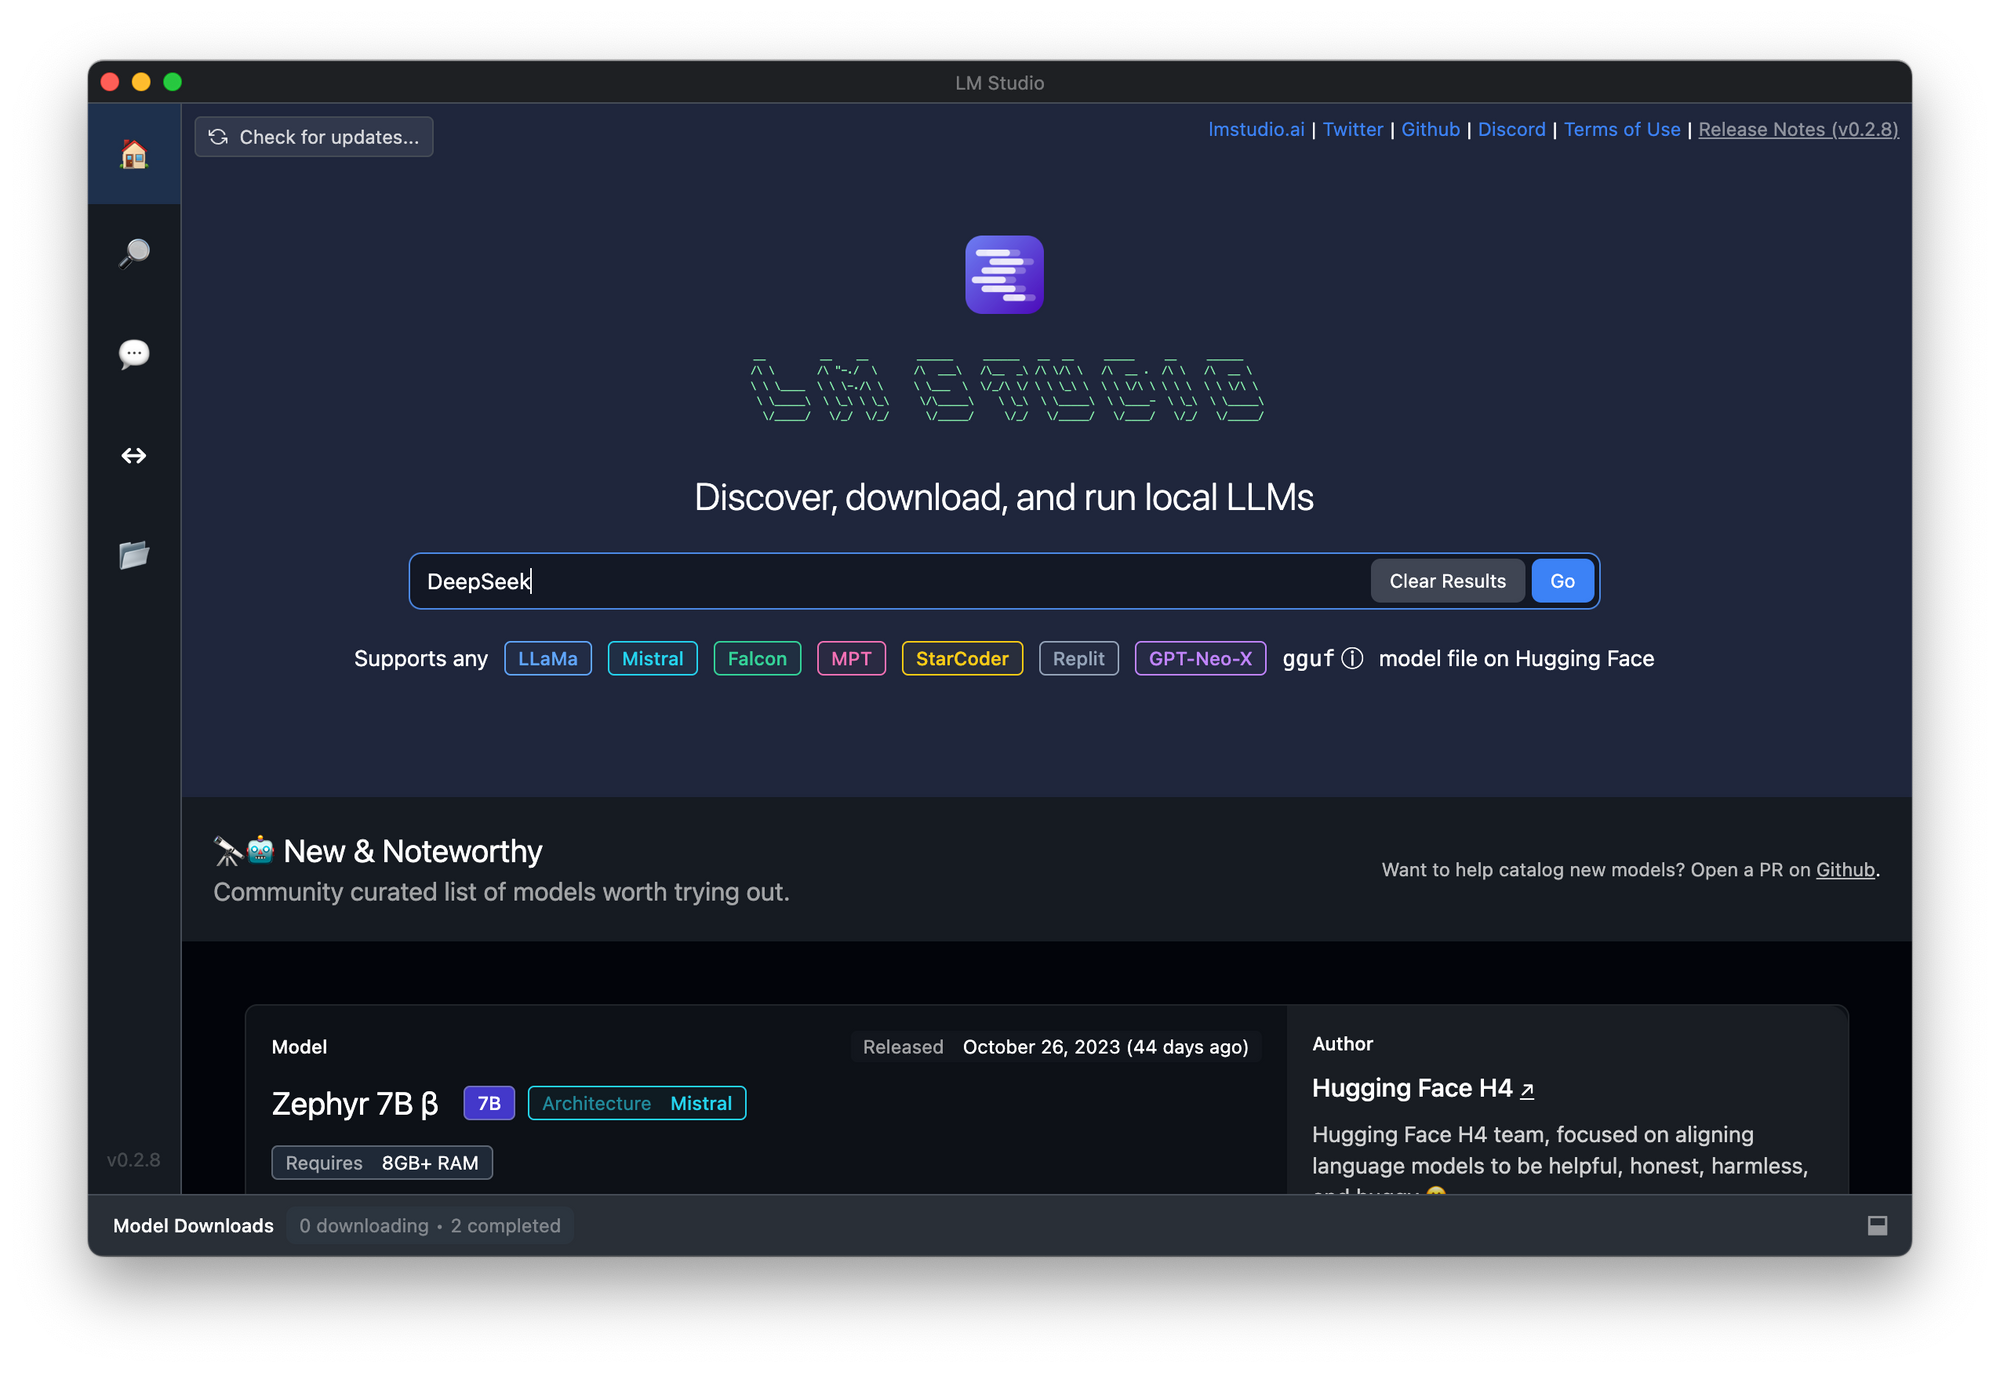Open Github link in New & Noteworthy

tap(1845, 869)
